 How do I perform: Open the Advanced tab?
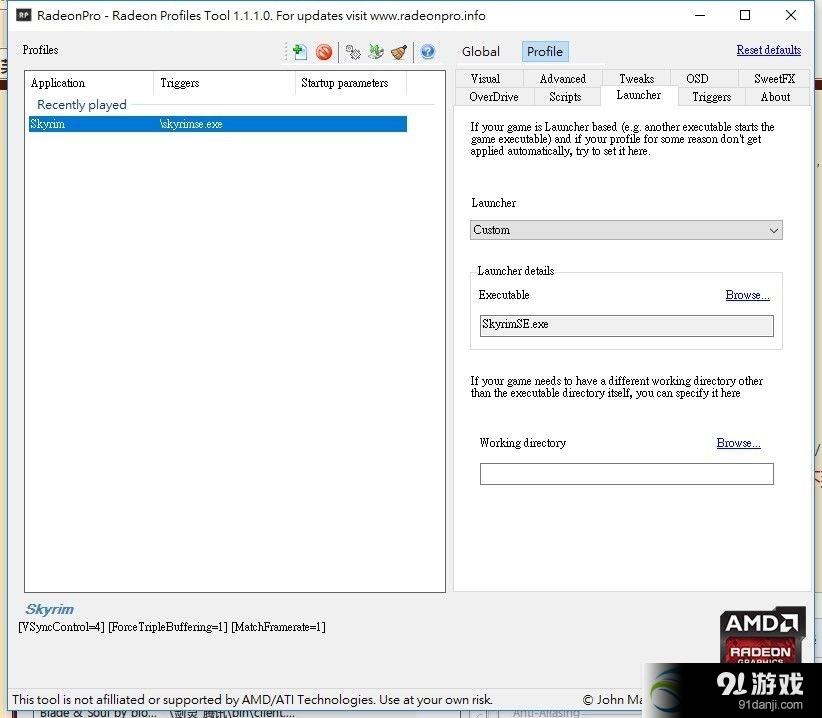pos(563,79)
